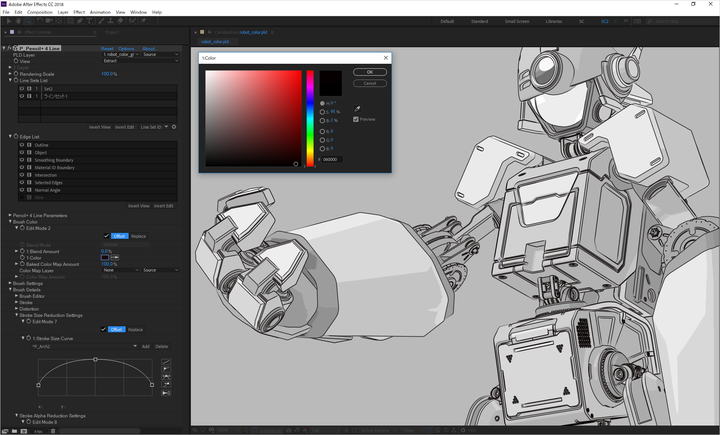Hide the Outline edge visibility eye
This screenshot has height=435, width=720.
pos(21,145)
